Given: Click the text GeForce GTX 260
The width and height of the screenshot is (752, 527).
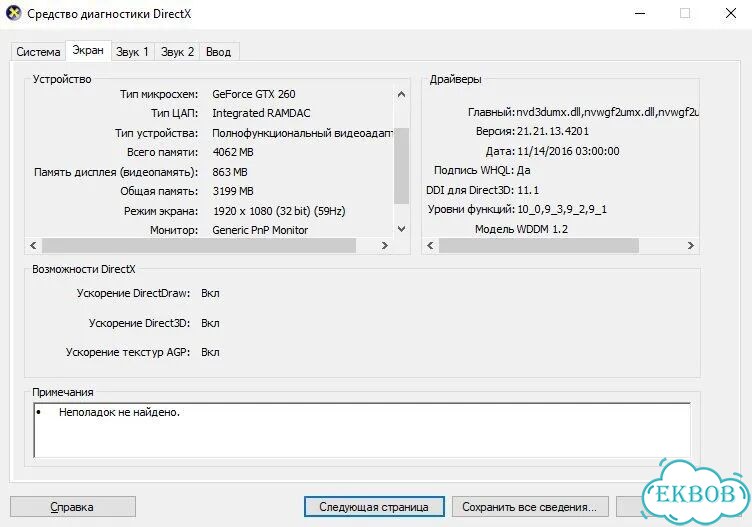Looking at the screenshot, I should pos(254,94).
